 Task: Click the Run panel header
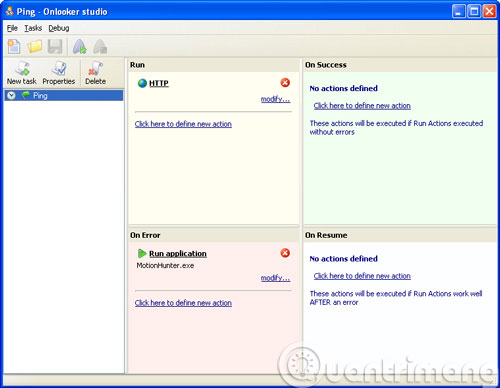tap(213, 65)
